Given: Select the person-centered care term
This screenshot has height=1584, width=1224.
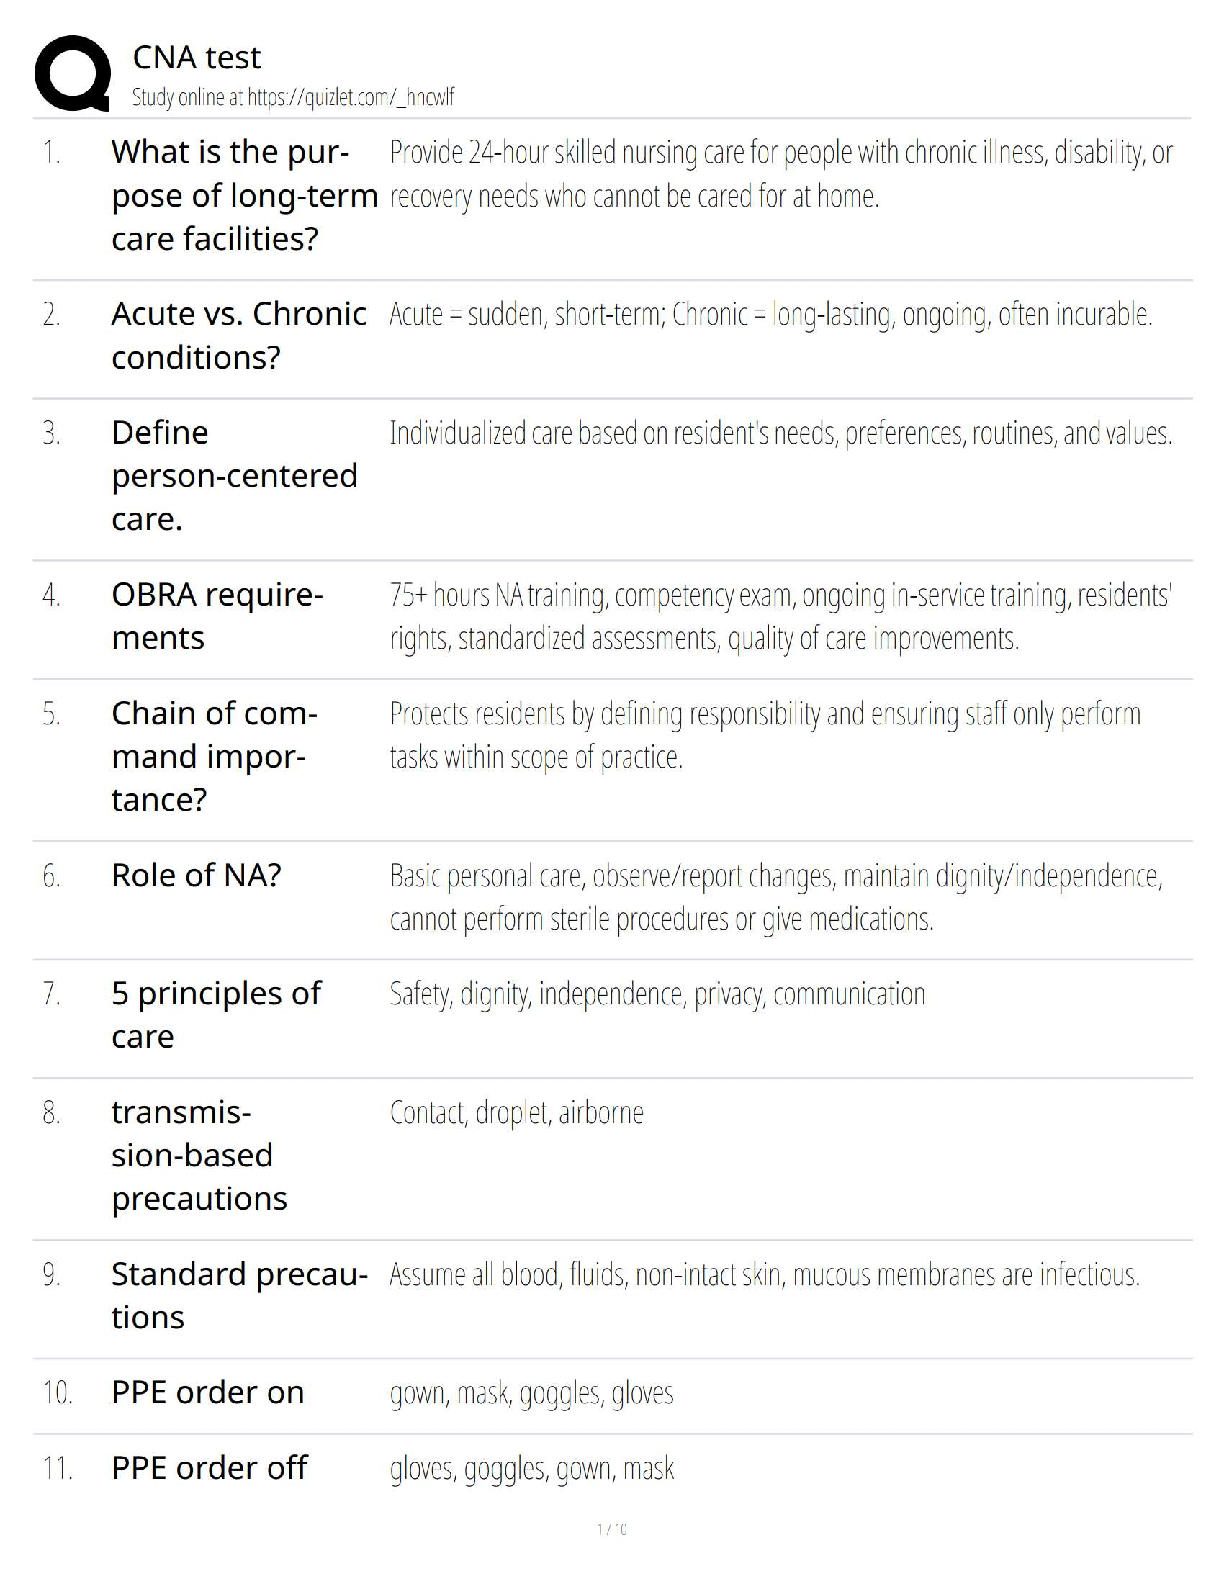Looking at the screenshot, I should click(234, 476).
